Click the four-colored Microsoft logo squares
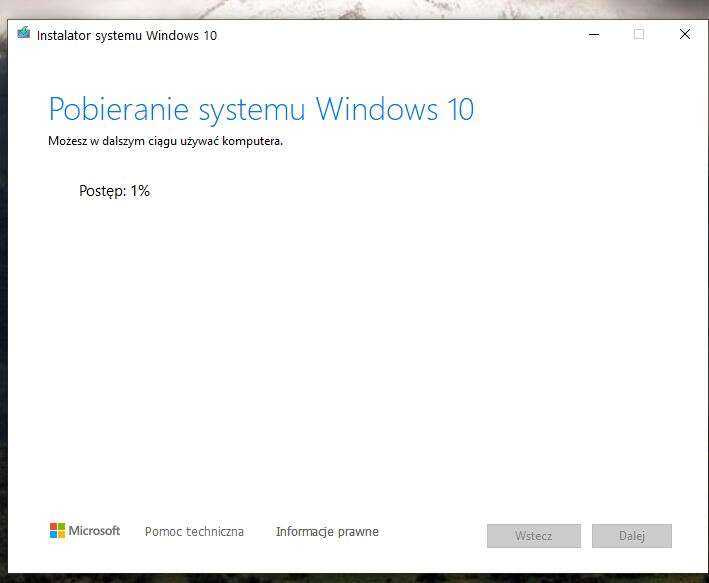This screenshot has height=583, width=709. 57,531
